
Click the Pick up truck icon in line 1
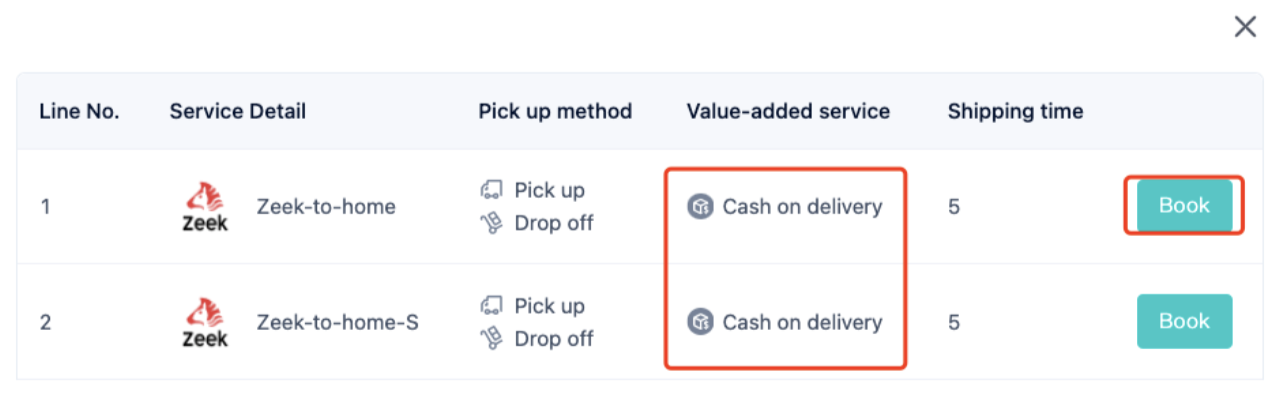[x=491, y=190]
